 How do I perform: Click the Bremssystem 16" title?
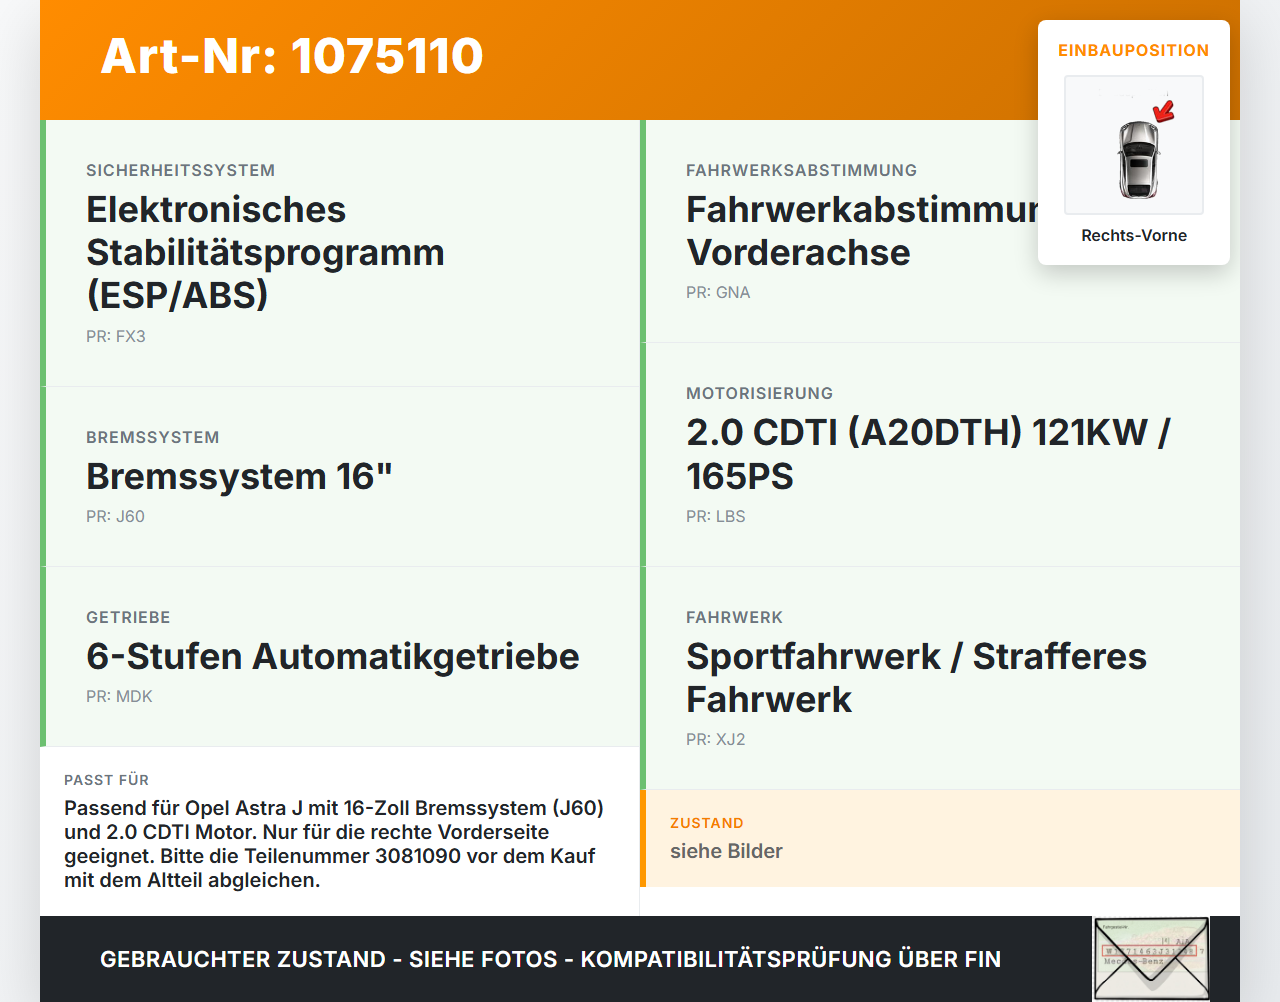tap(239, 476)
